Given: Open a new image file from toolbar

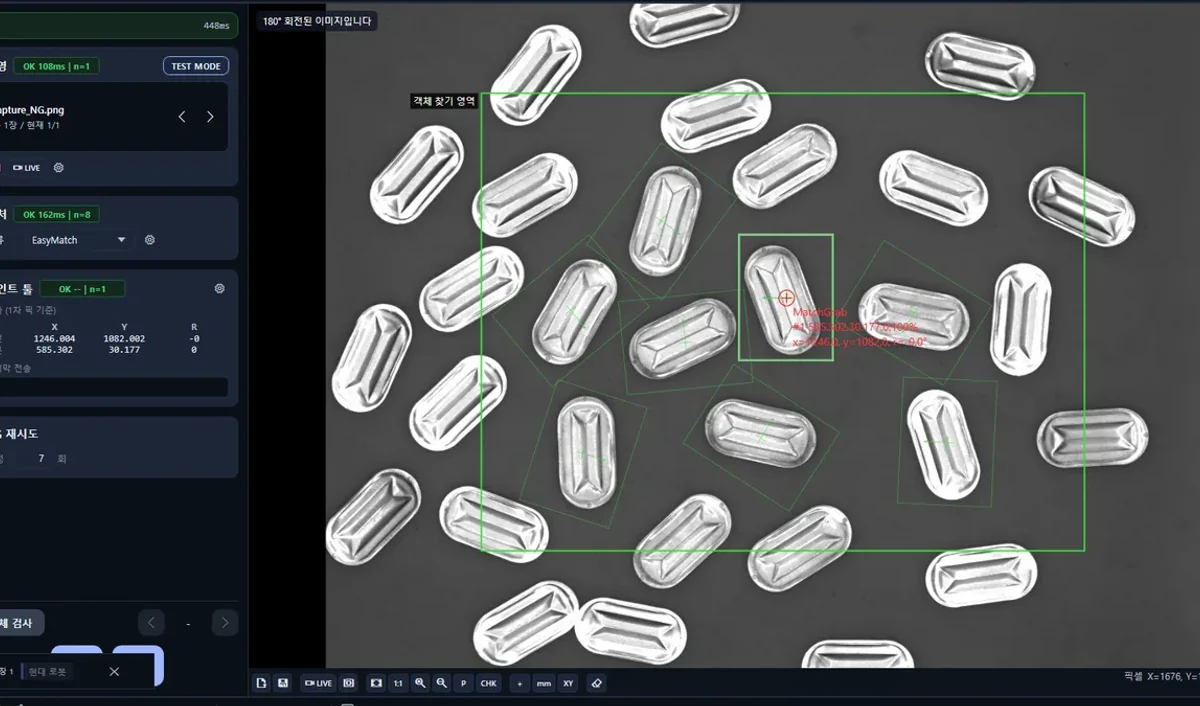Looking at the screenshot, I should pyautogui.click(x=261, y=683).
